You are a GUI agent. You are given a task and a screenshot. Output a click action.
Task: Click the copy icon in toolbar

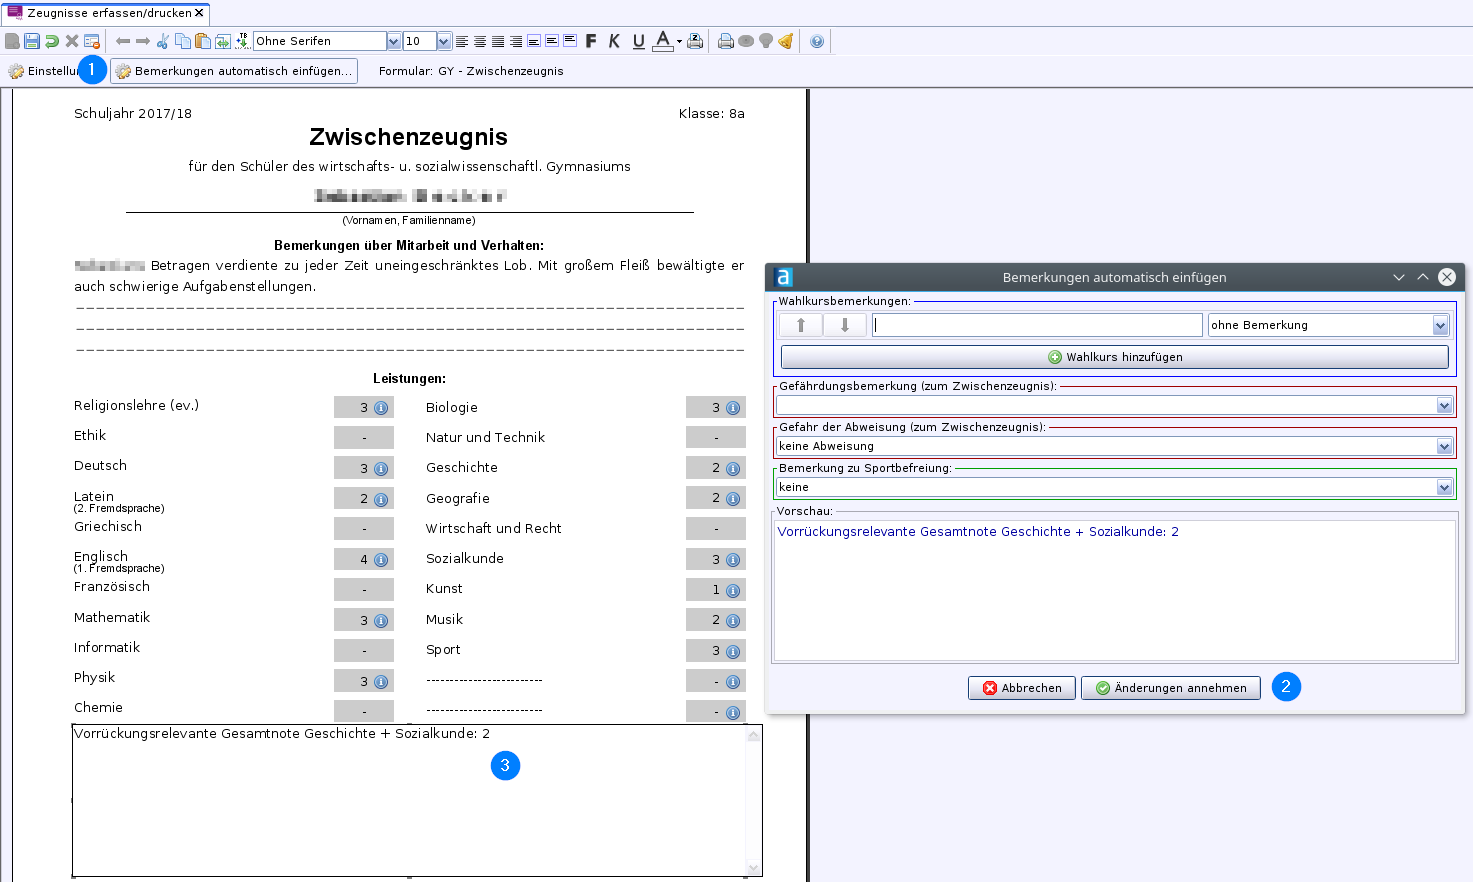[x=183, y=41]
